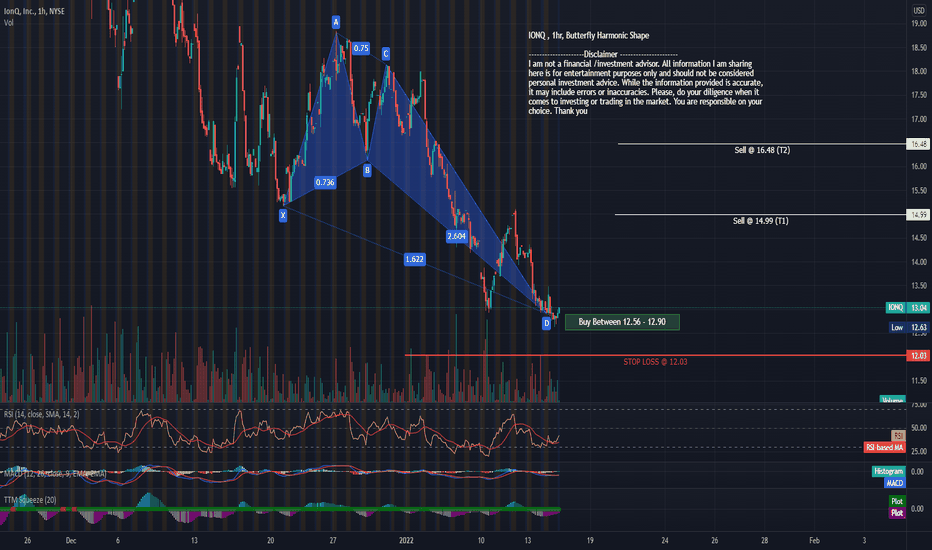Click the Histogram scale label tag
Screen dimensions: 932x550
tap(889, 471)
